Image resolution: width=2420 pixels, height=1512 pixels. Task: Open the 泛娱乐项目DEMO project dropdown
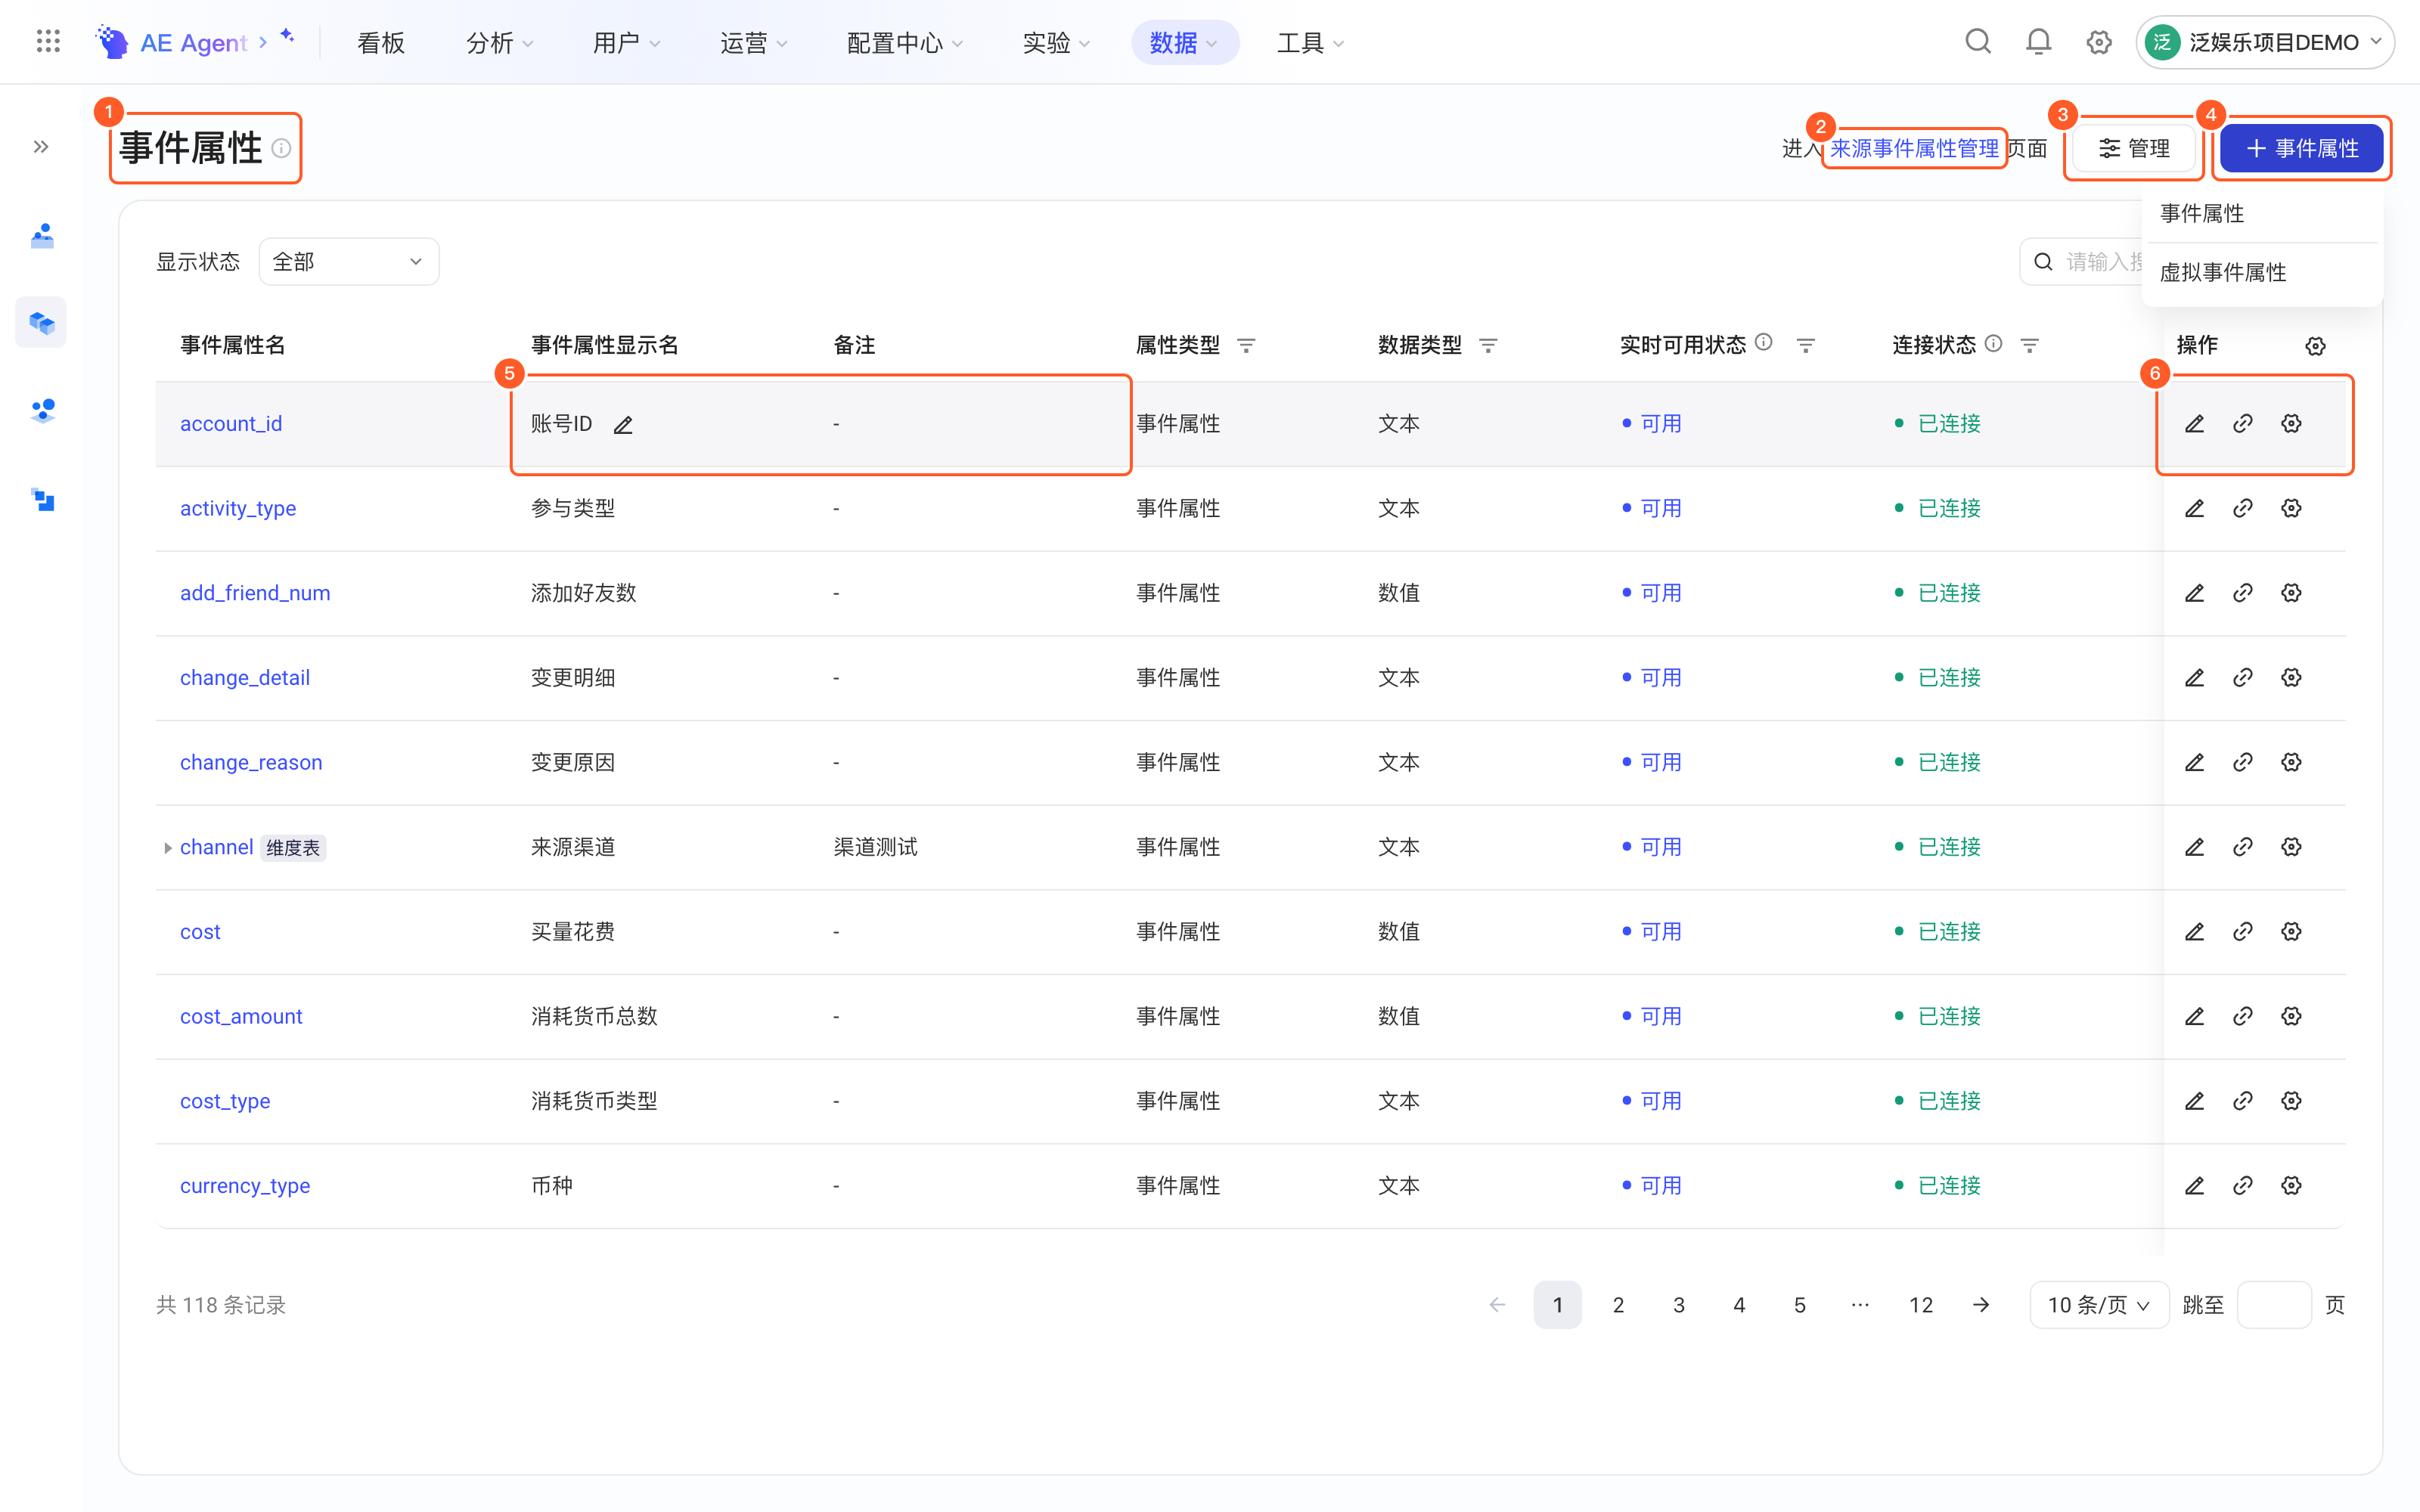pyautogui.click(x=2264, y=42)
